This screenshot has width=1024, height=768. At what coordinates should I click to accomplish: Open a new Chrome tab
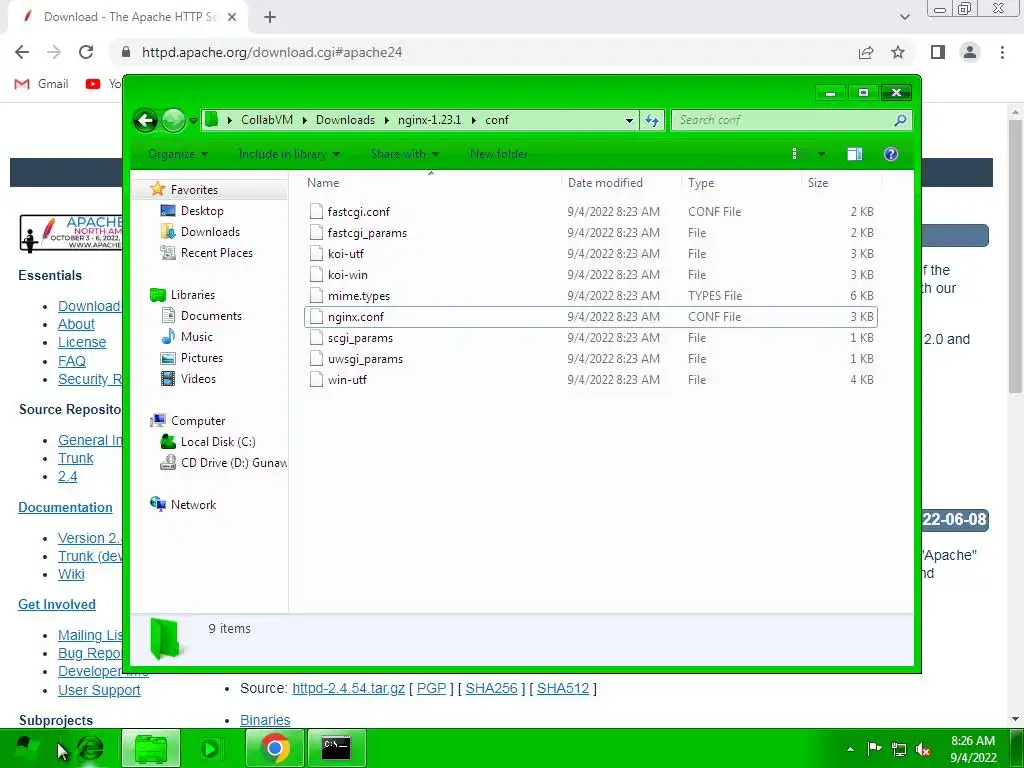coord(270,17)
